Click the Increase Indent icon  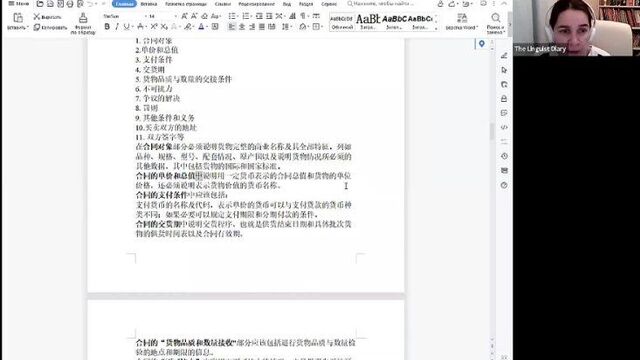269,16
